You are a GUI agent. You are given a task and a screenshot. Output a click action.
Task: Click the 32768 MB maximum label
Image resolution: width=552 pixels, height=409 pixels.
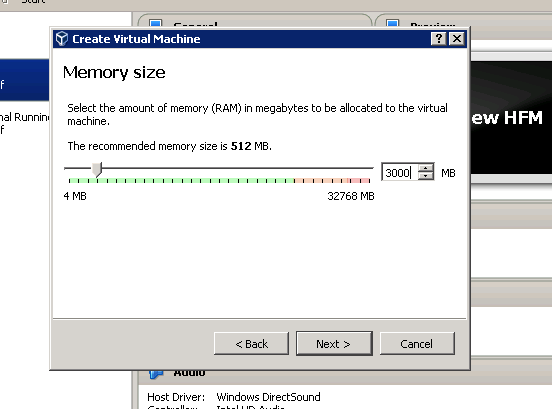351,196
